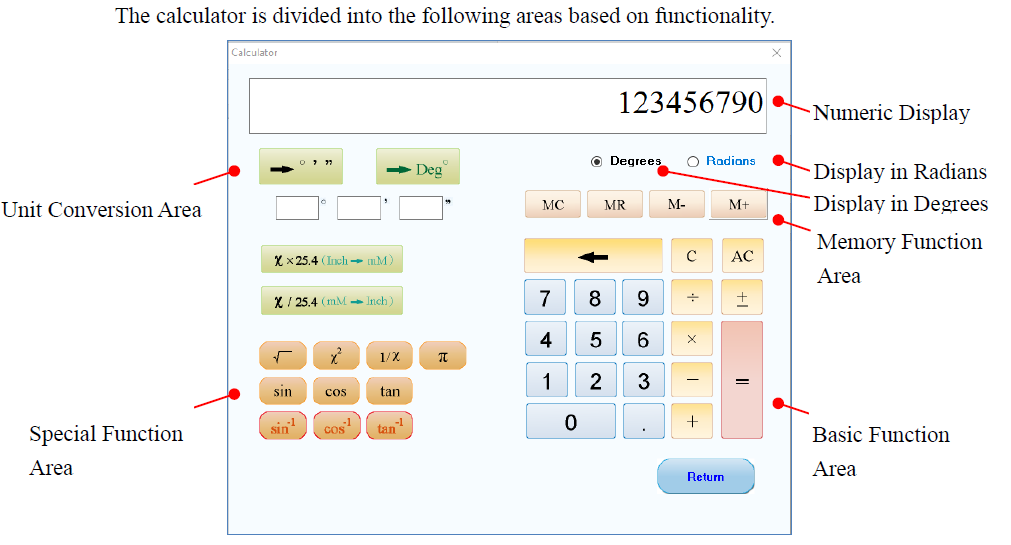Click the pi constant button
Viewport: 1011px width, 545px height.
[x=442, y=356]
